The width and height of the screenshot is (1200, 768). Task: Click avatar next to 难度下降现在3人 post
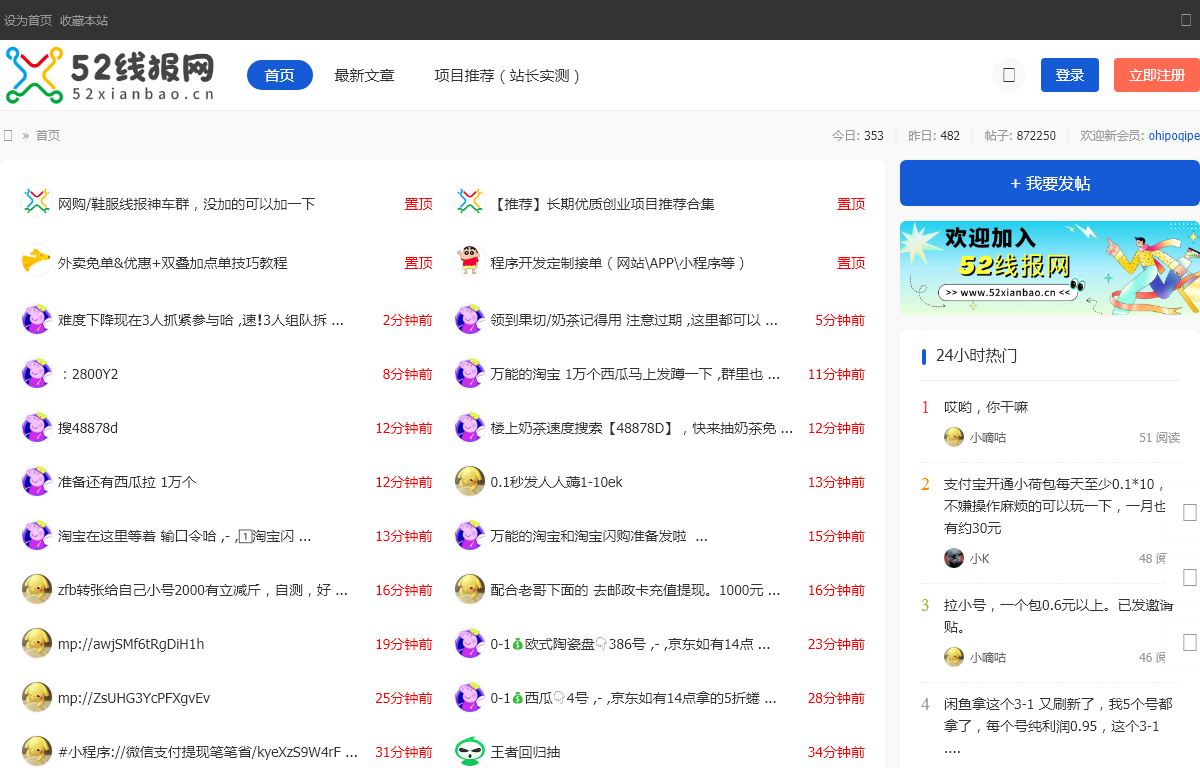point(37,319)
